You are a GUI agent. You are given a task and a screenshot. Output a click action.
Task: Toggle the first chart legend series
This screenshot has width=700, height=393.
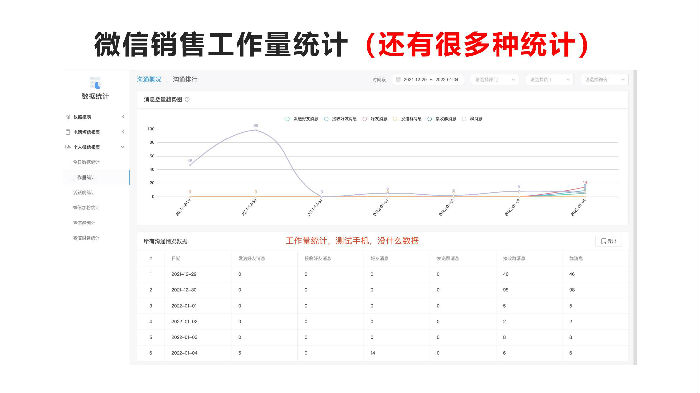pyautogui.click(x=302, y=119)
